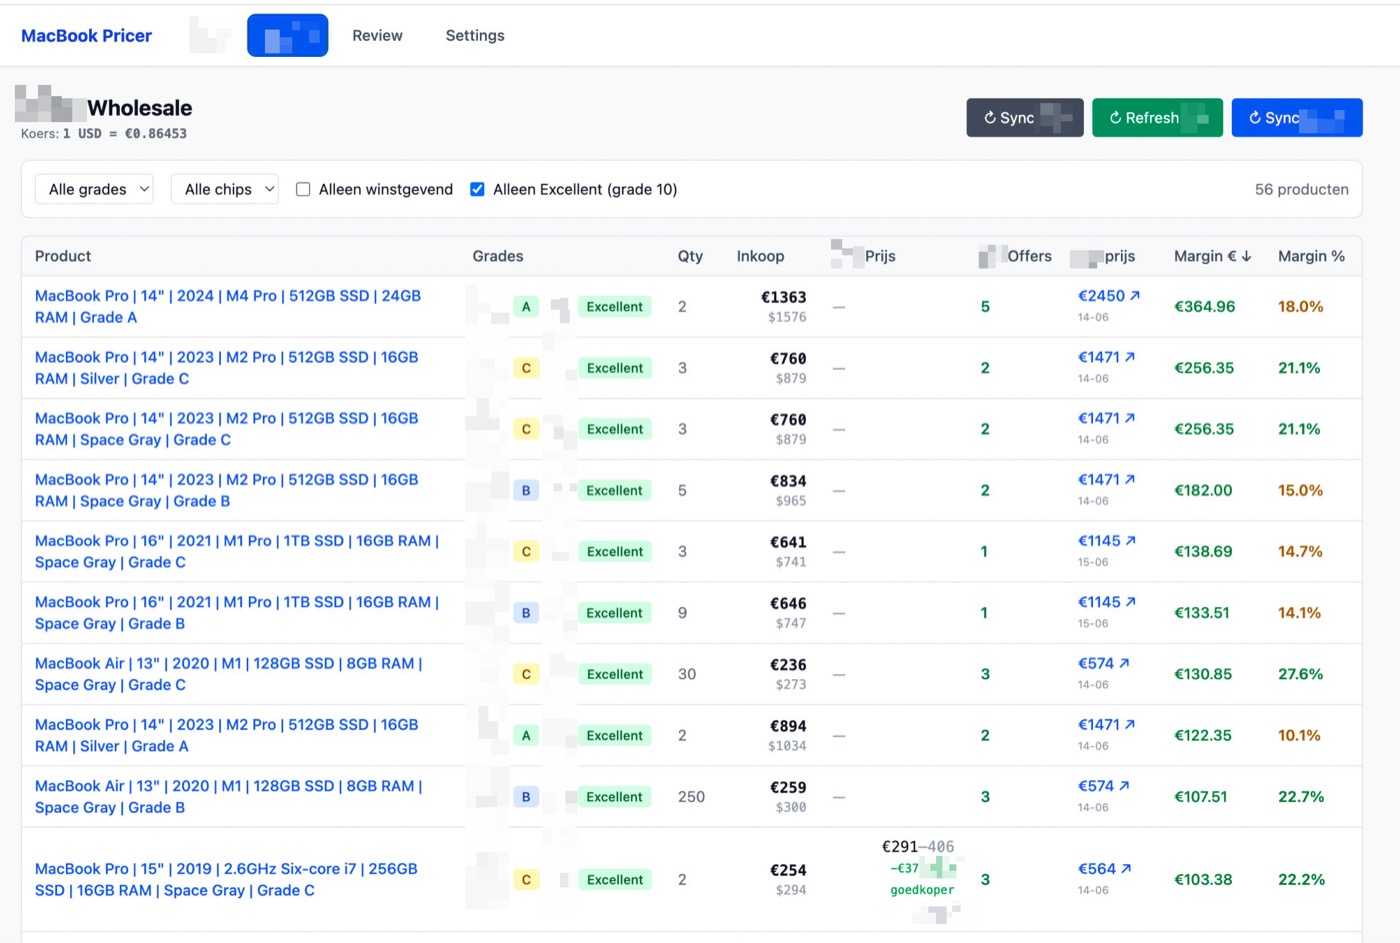
Task: Open the €2450 external price link
Action: pos(1109,296)
